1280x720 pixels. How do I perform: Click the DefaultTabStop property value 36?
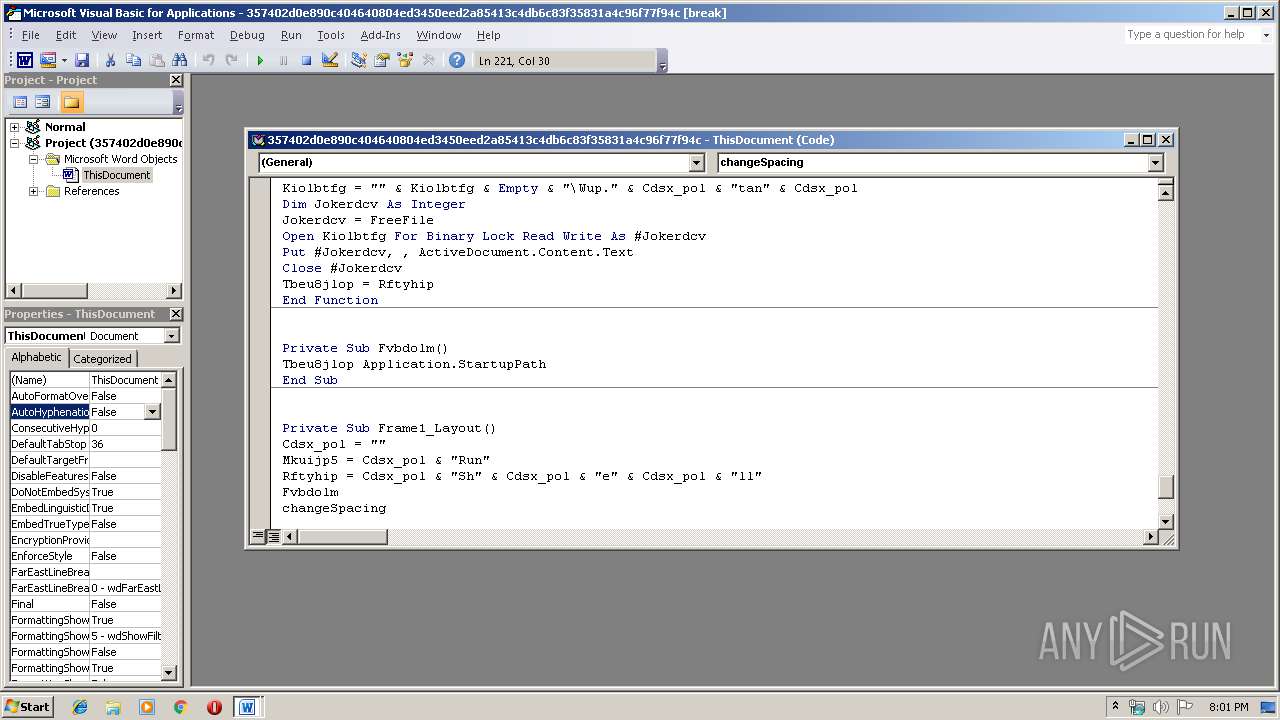pos(125,444)
